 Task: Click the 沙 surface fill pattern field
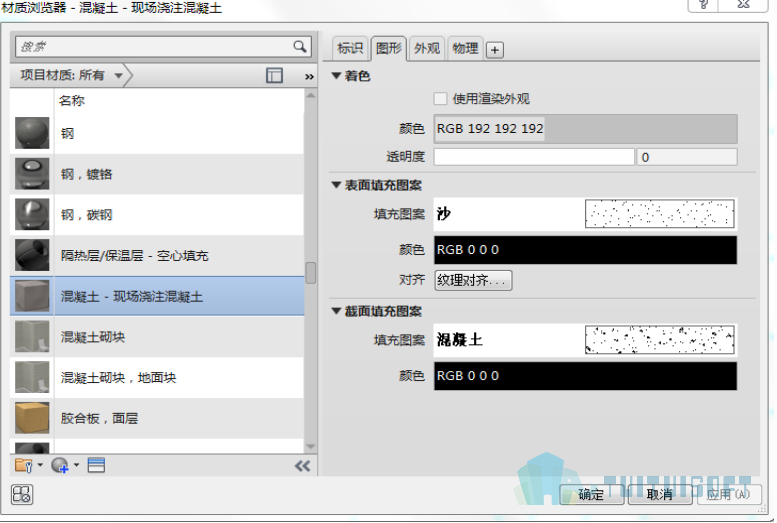tap(585, 214)
